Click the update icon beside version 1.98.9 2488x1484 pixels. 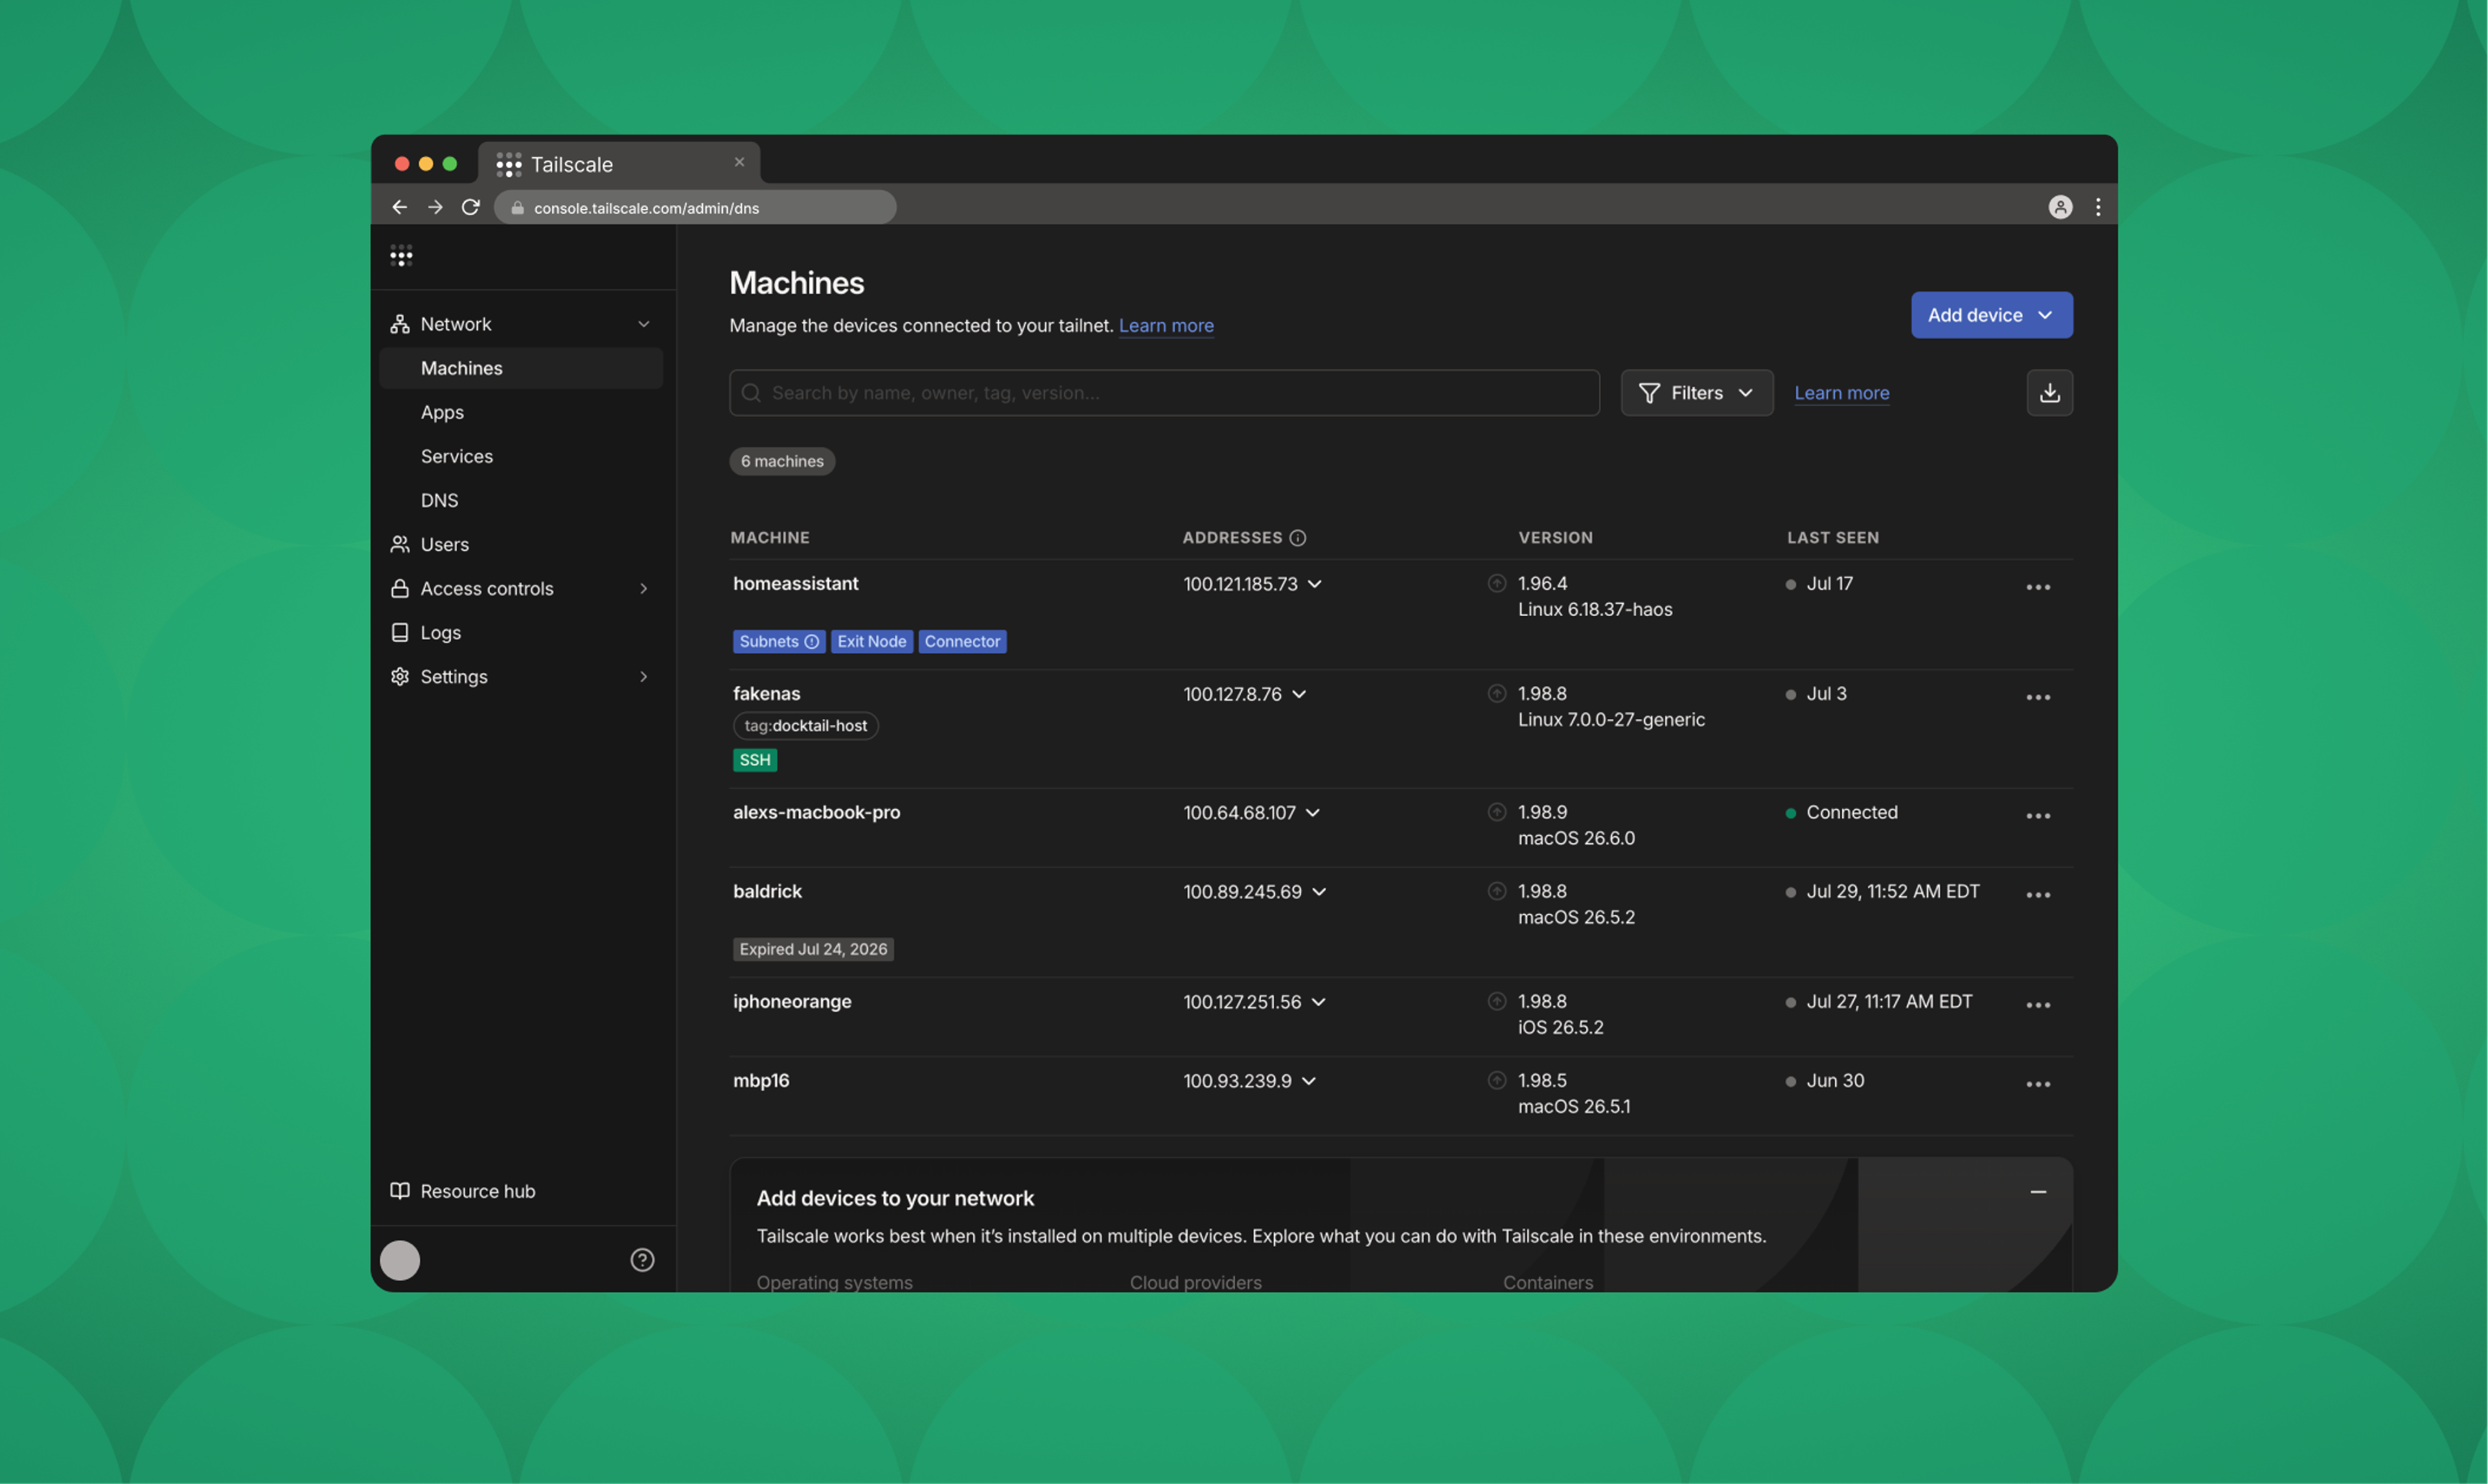click(x=1497, y=812)
